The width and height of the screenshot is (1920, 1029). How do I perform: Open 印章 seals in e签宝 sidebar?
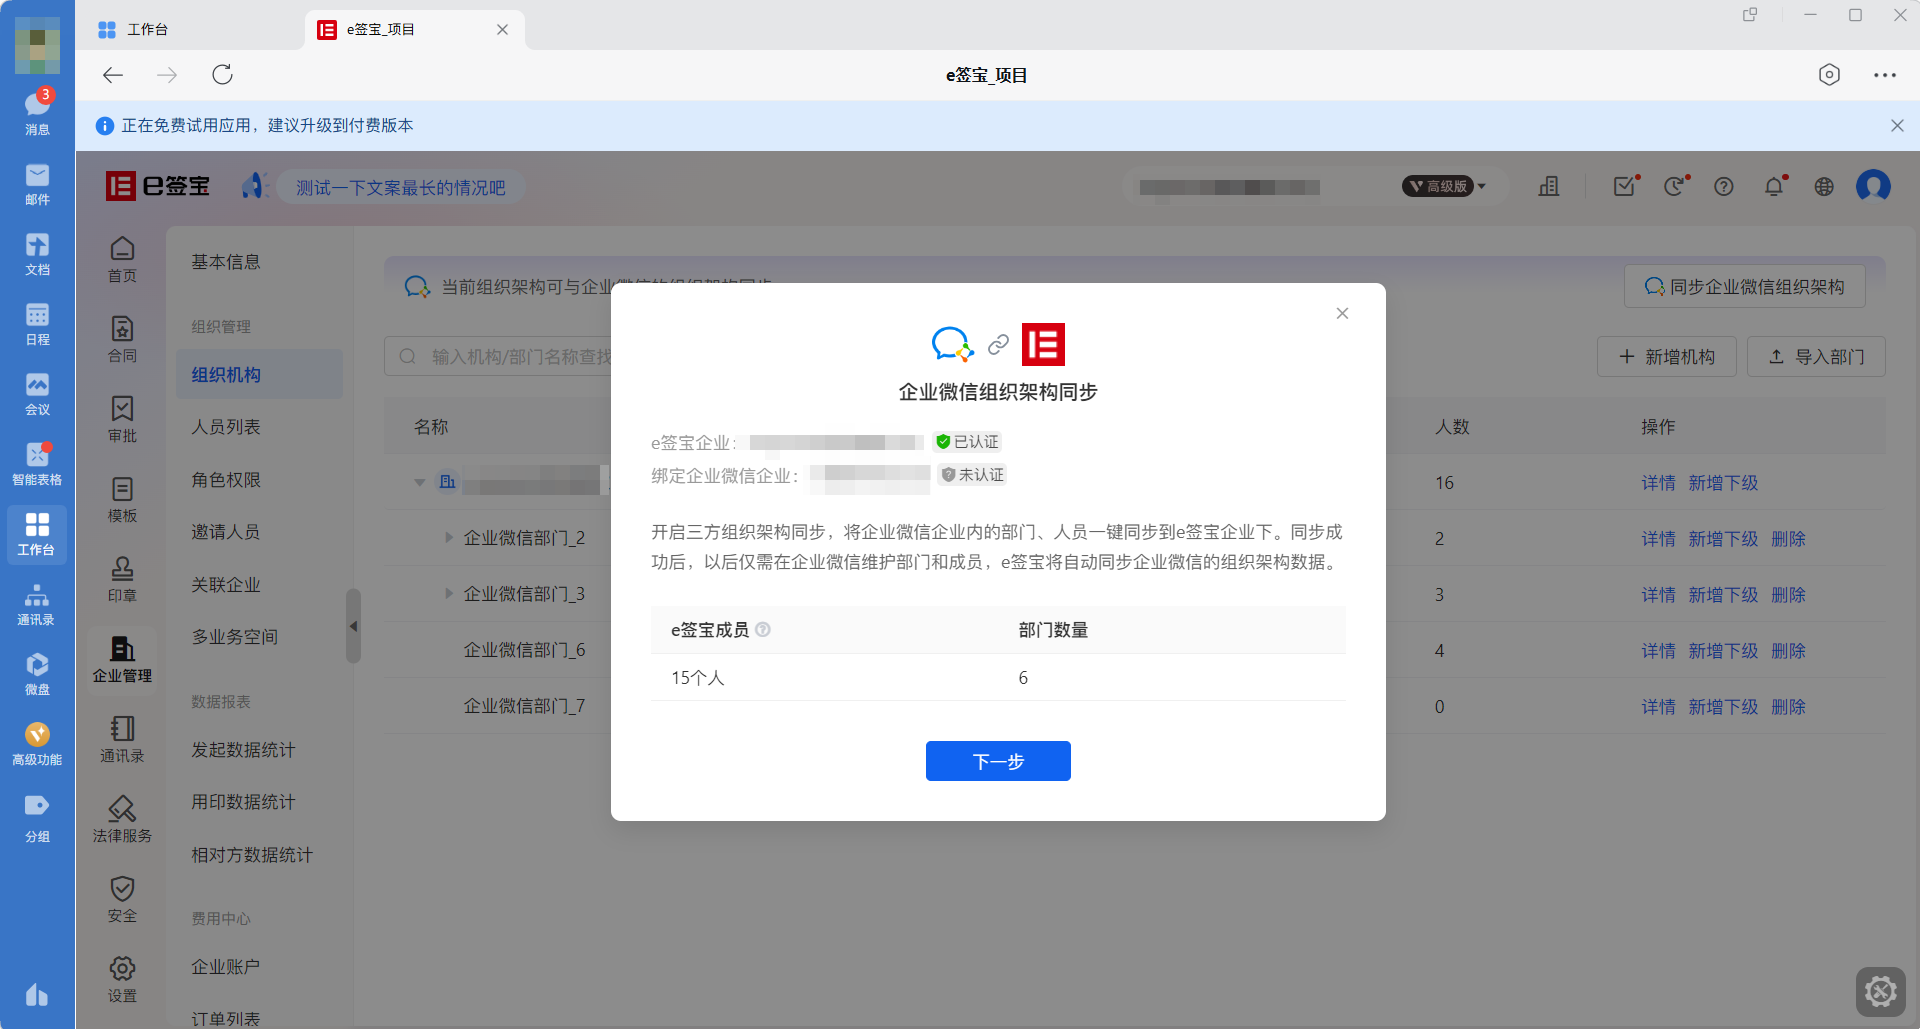click(122, 579)
